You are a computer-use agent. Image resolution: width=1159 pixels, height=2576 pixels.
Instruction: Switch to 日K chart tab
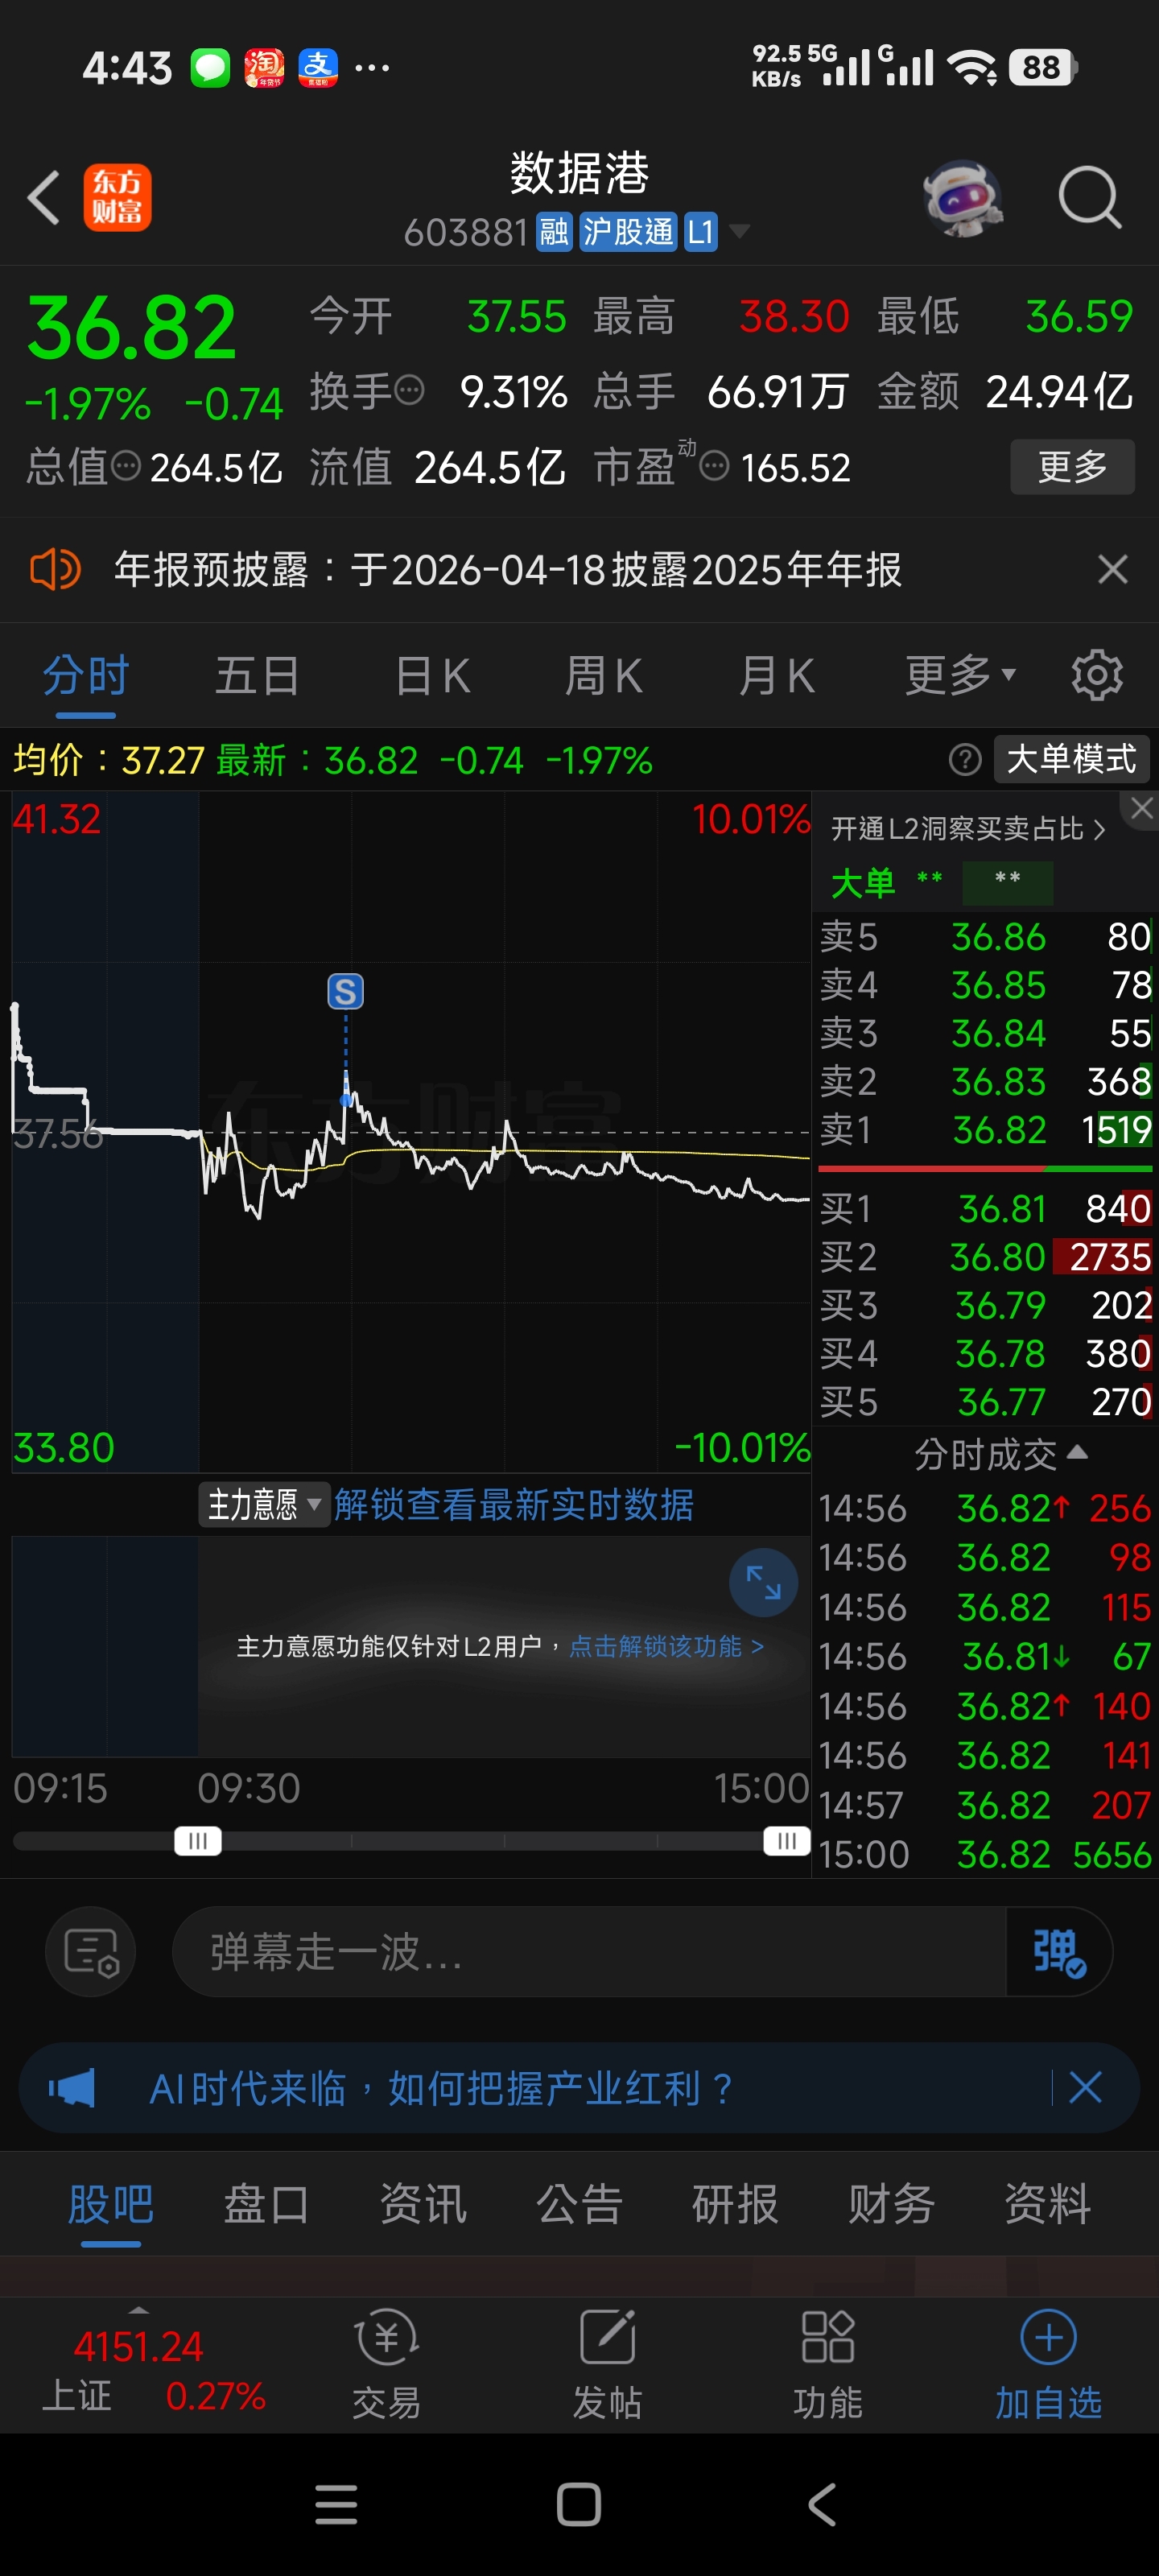coord(432,676)
